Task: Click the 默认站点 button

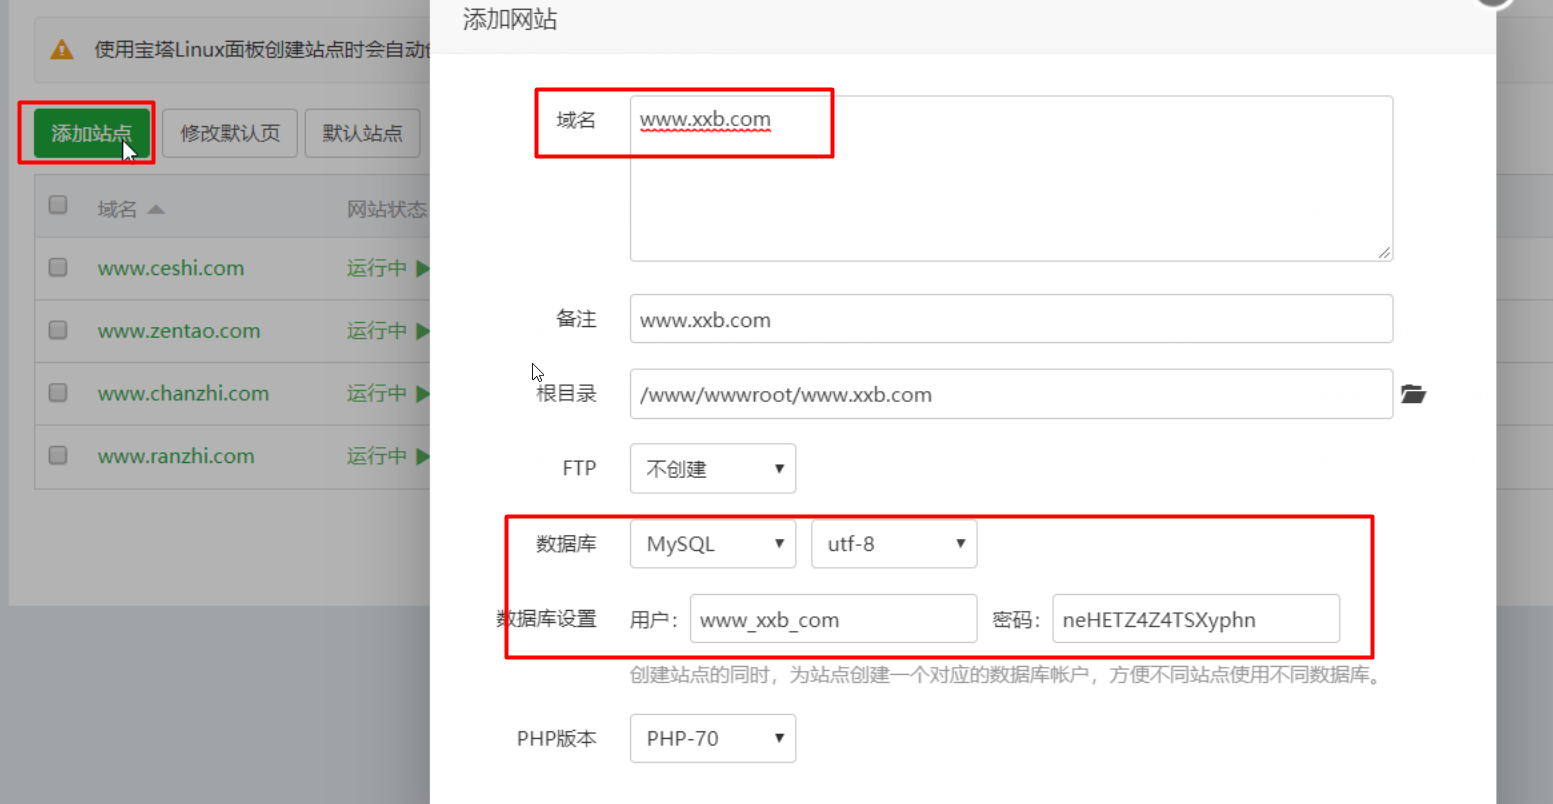Action: pos(362,133)
